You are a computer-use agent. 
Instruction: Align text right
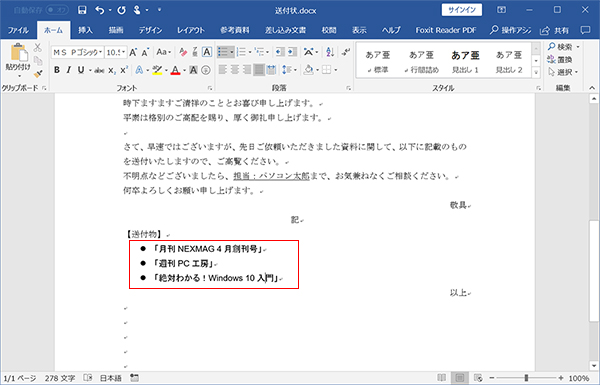(x=247, y=70)
